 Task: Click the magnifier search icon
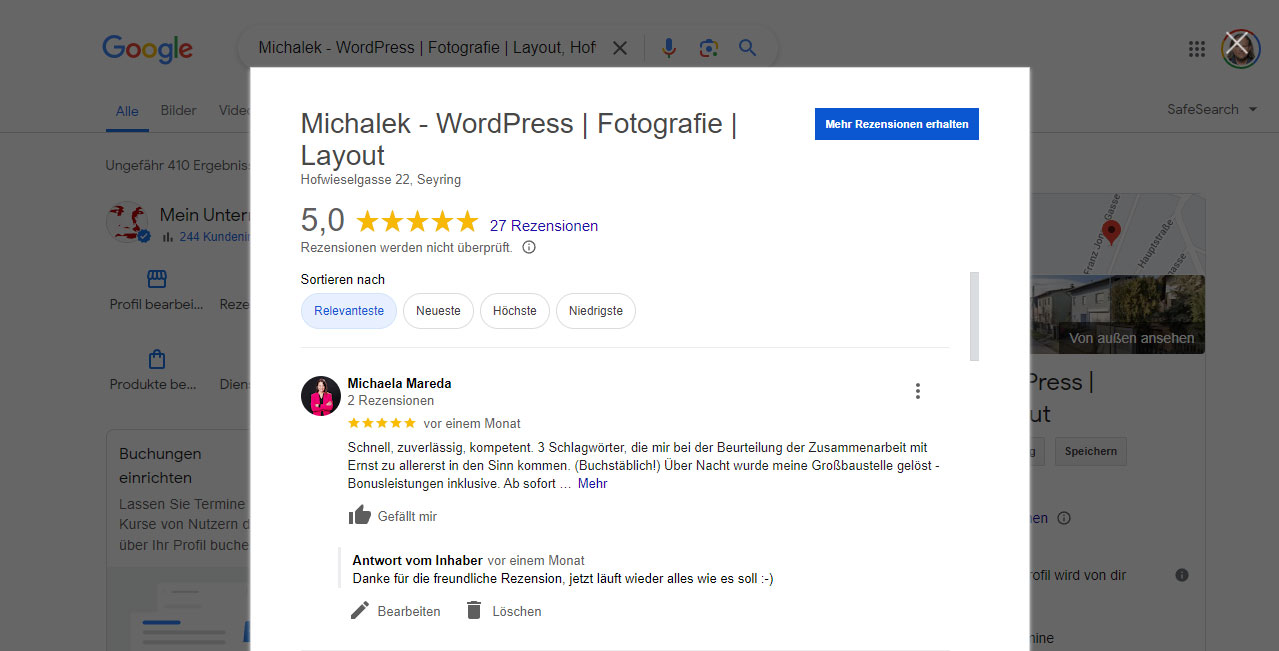tap(747, 48)
